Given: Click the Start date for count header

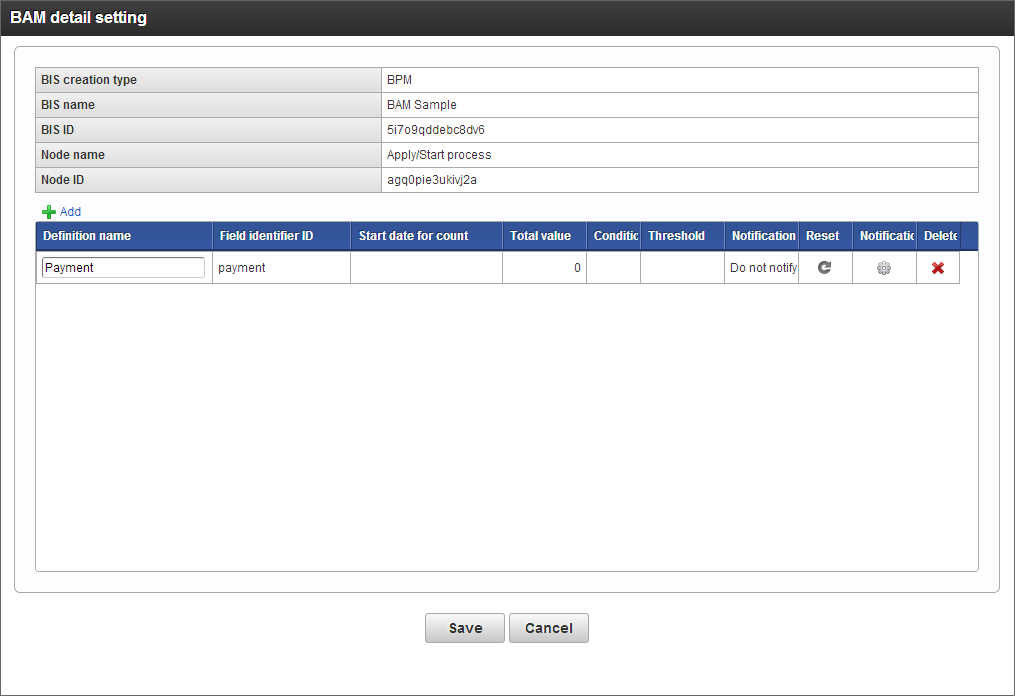Looking at the screenshot, I should 427,236.
